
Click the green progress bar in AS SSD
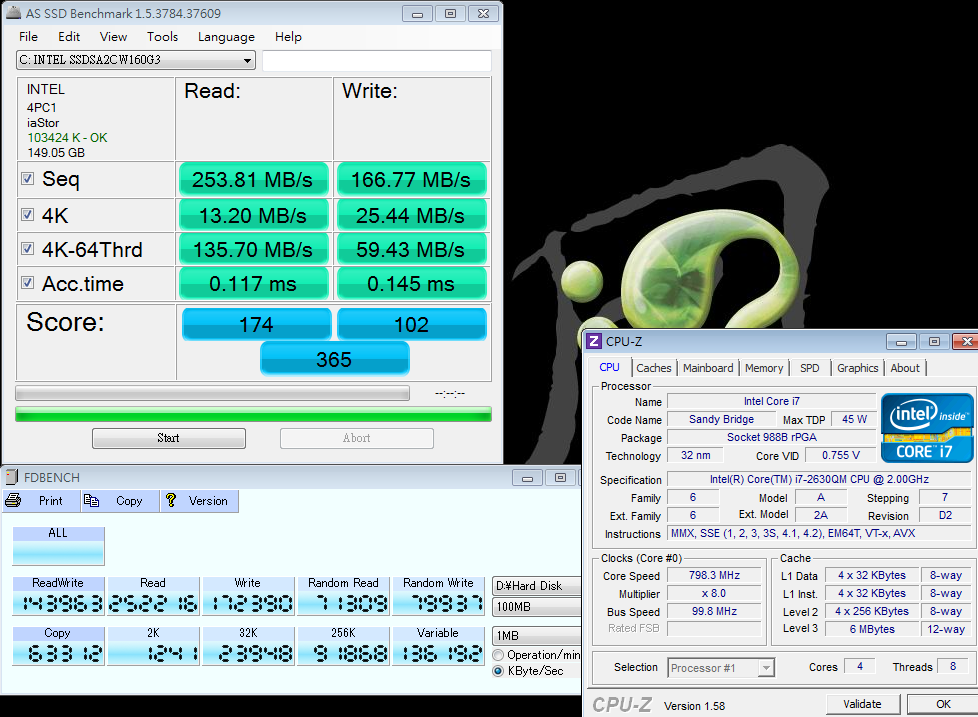pos(253,414)
